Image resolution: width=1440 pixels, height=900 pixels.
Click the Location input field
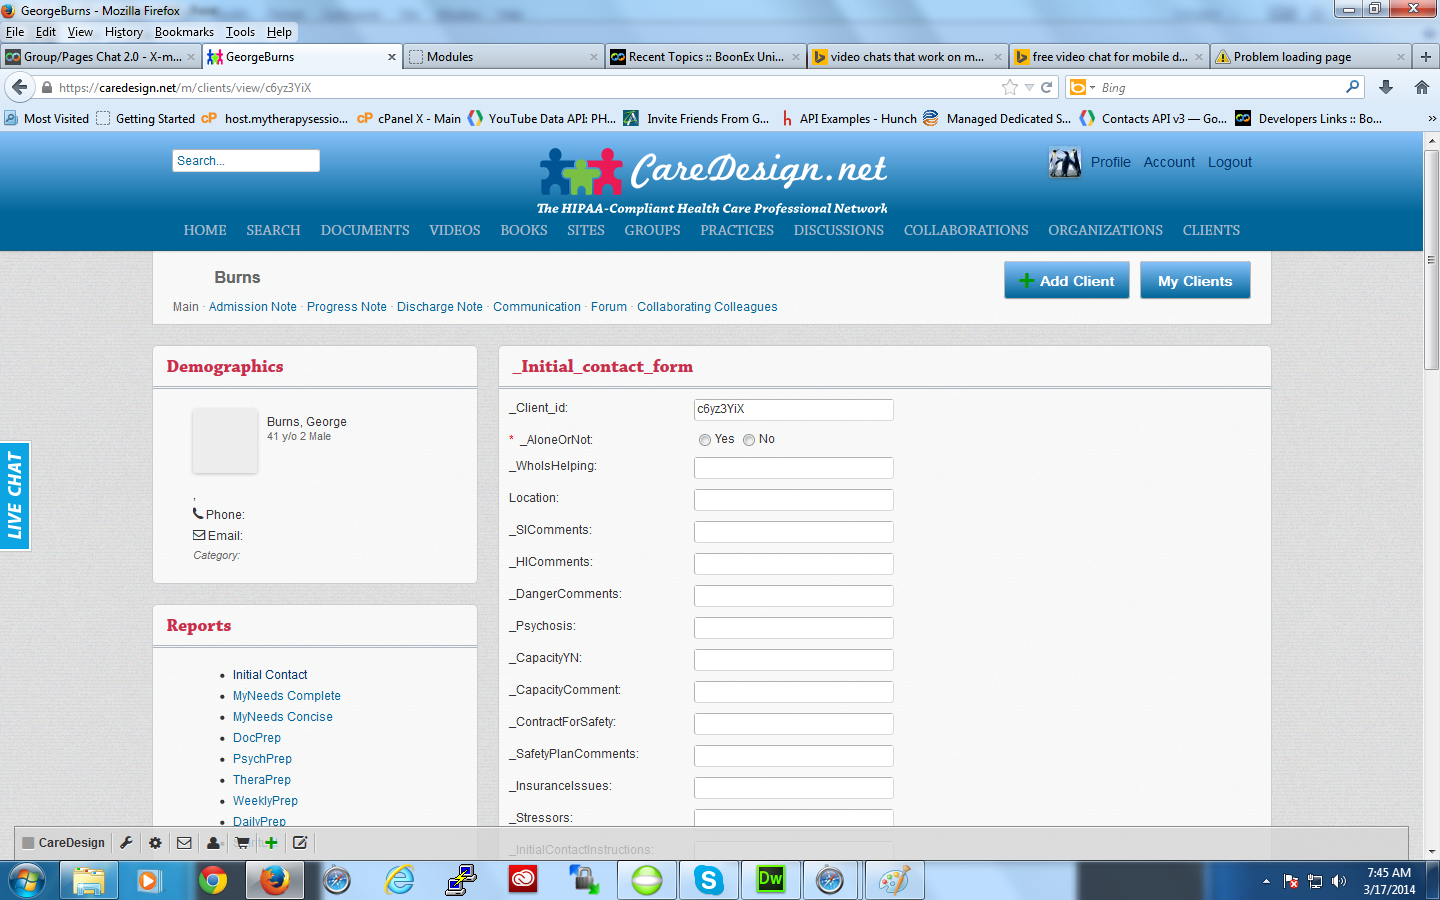[794, 499]
